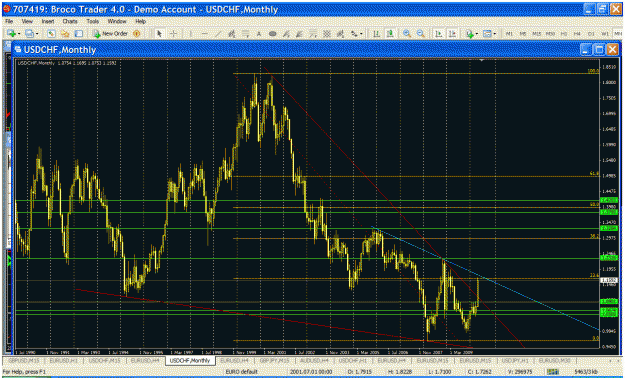
Task: Click the connection status bars indicator
Action: click(x=552, y=372)
